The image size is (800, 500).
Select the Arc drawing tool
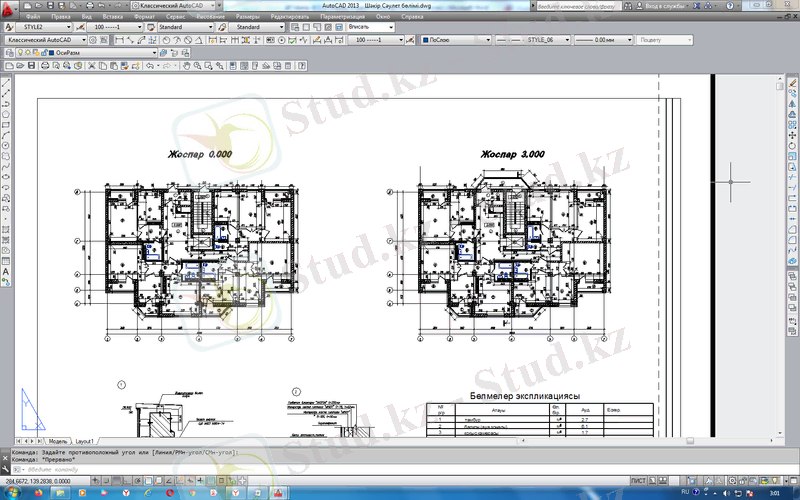tap(6, 135)
